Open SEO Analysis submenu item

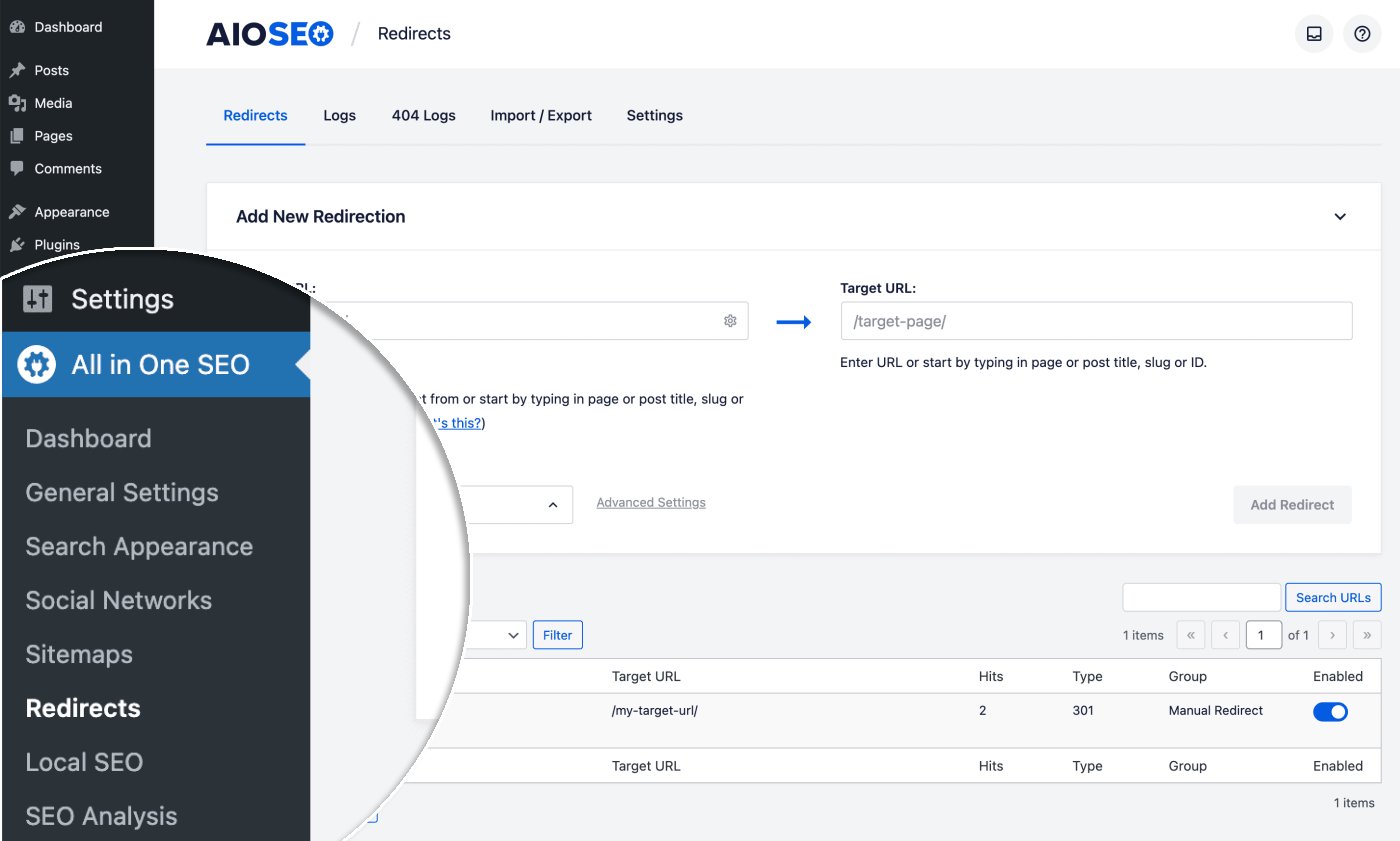click(x=101, y=817)
